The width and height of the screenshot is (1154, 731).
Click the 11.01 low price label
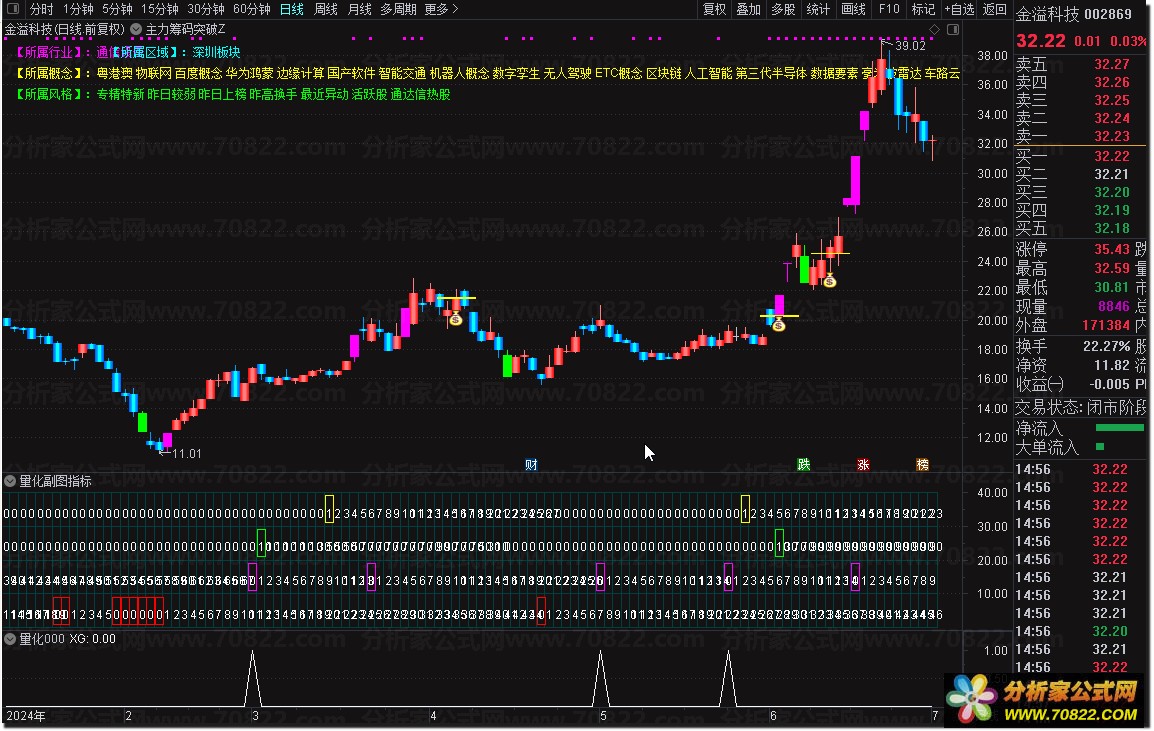click(x=186, y=453)
